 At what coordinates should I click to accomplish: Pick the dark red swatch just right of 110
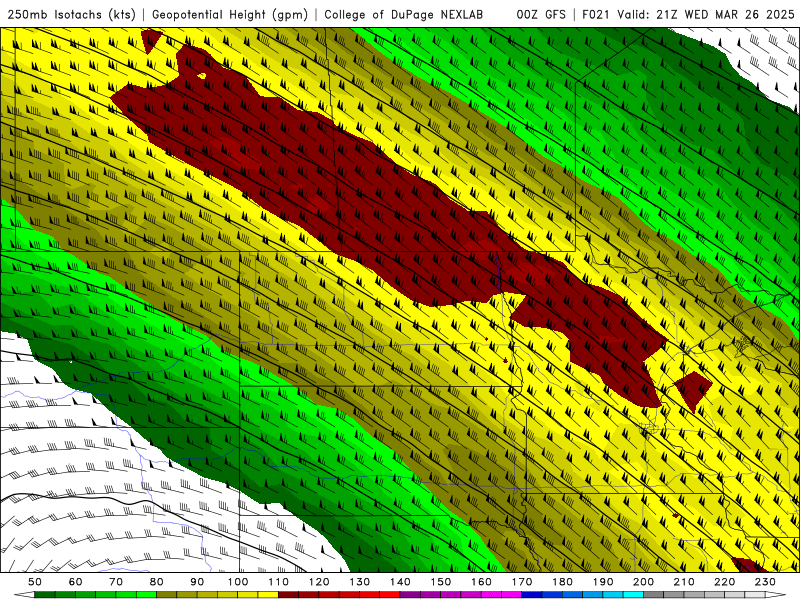point(288,595)
